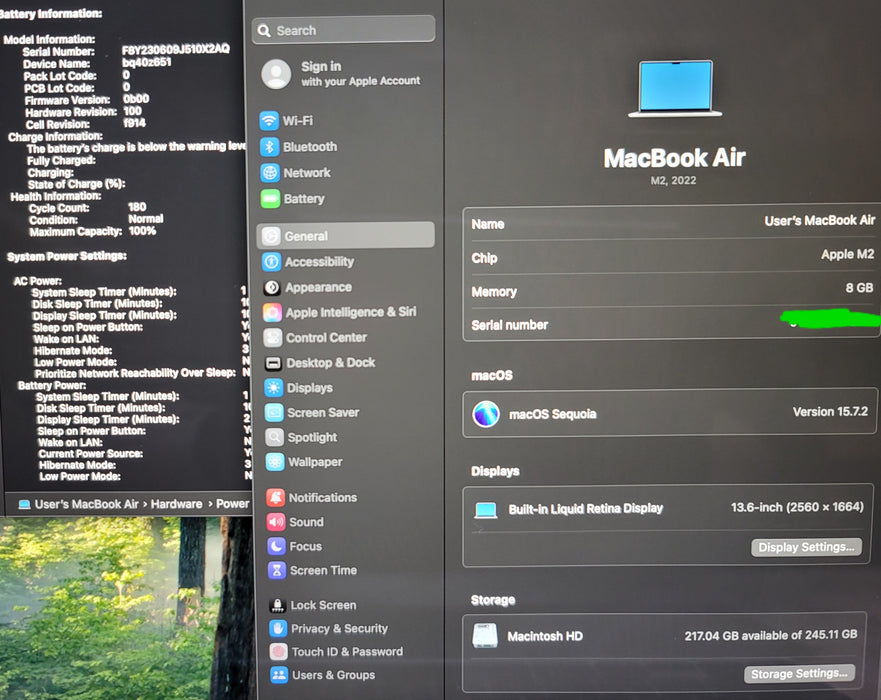881x700 pixels.
Task: Select General gear icon in sidebar
Action: click(271, 236)
